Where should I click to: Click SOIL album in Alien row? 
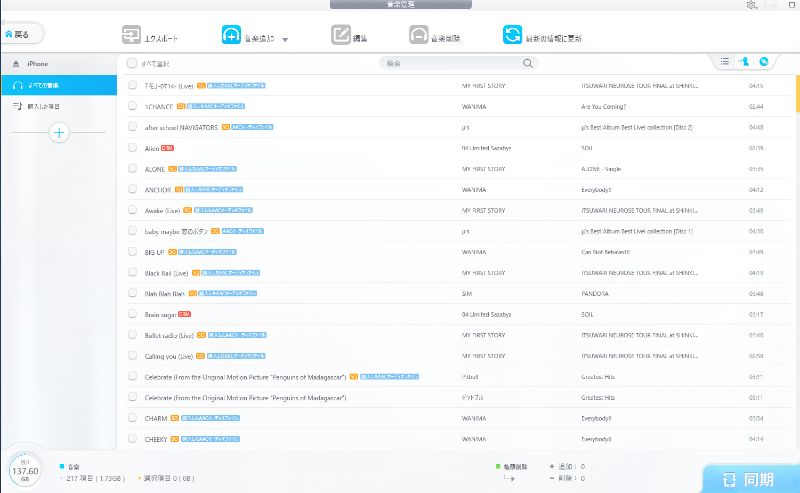587,148
